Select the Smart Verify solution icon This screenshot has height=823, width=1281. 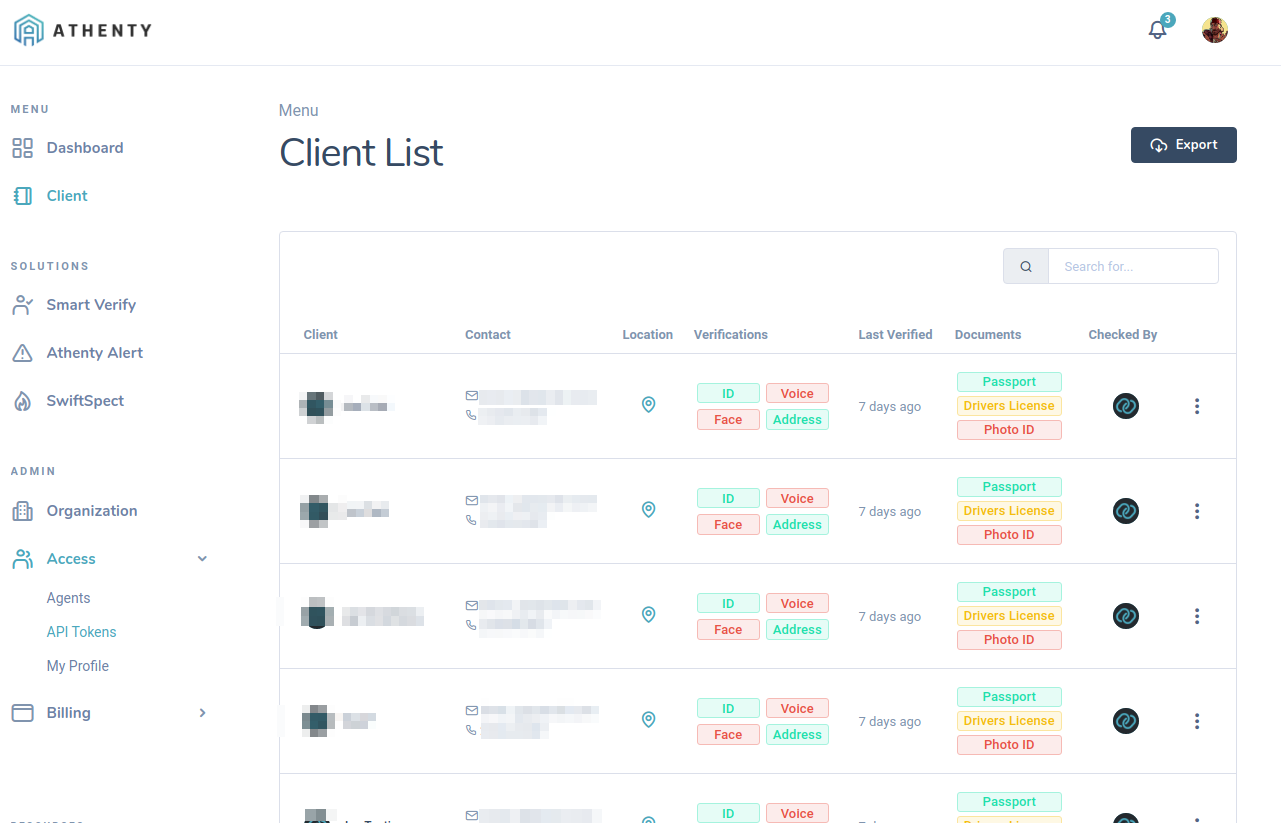click(22, 304)
